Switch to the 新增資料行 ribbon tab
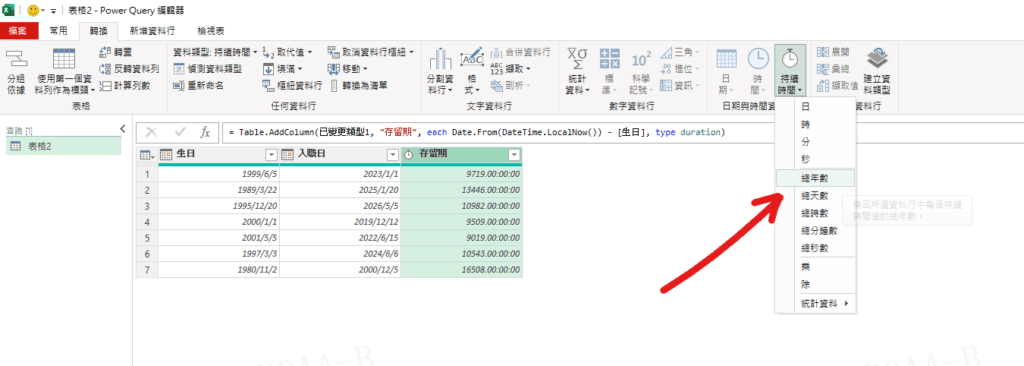Image resolution: width=1024 pixels, height=366 pixels. click(152, 30)
